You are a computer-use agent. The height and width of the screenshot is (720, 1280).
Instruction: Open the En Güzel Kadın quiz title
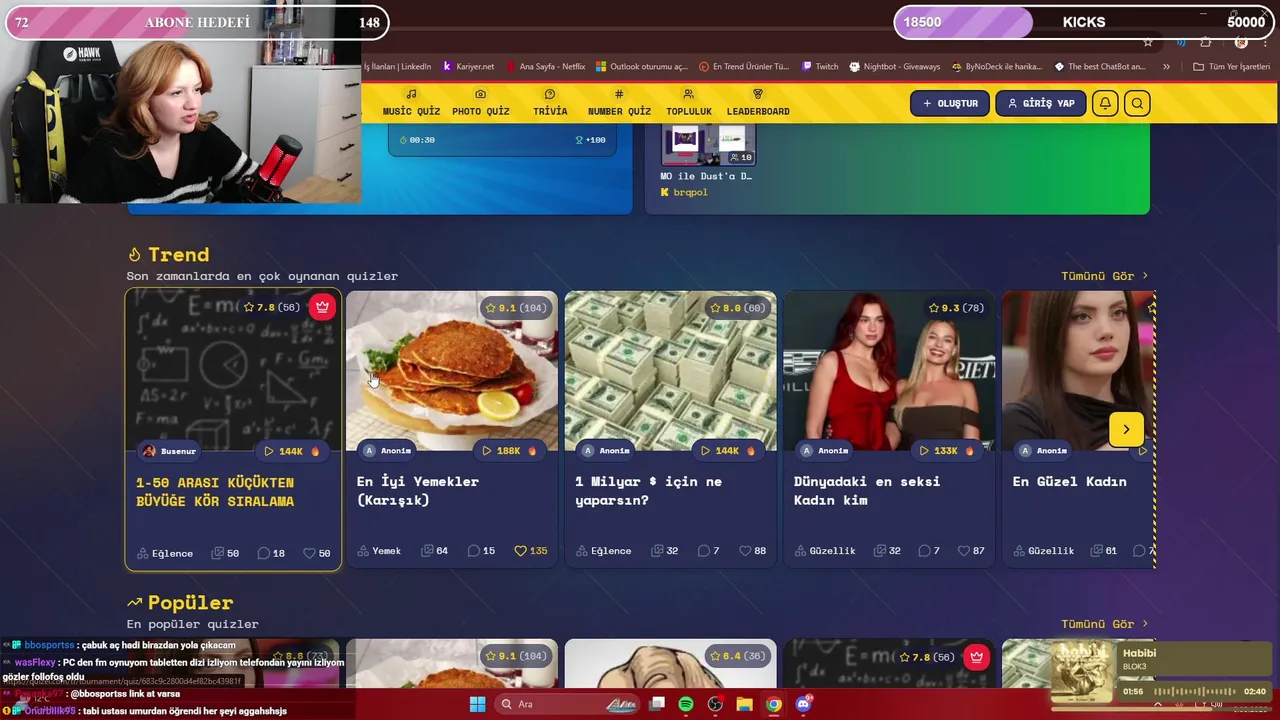[x=1069, y=482]
